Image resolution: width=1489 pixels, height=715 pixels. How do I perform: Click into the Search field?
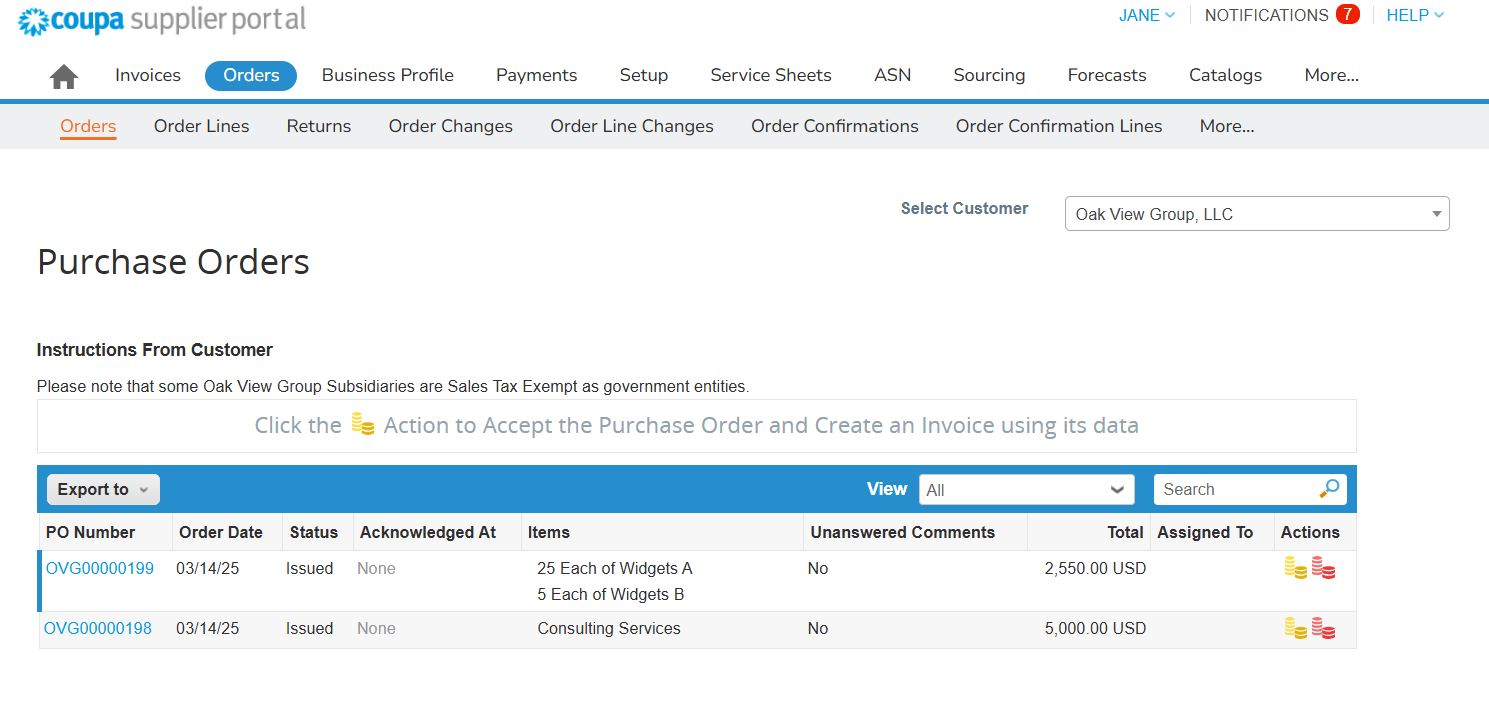pos(1236,489)
